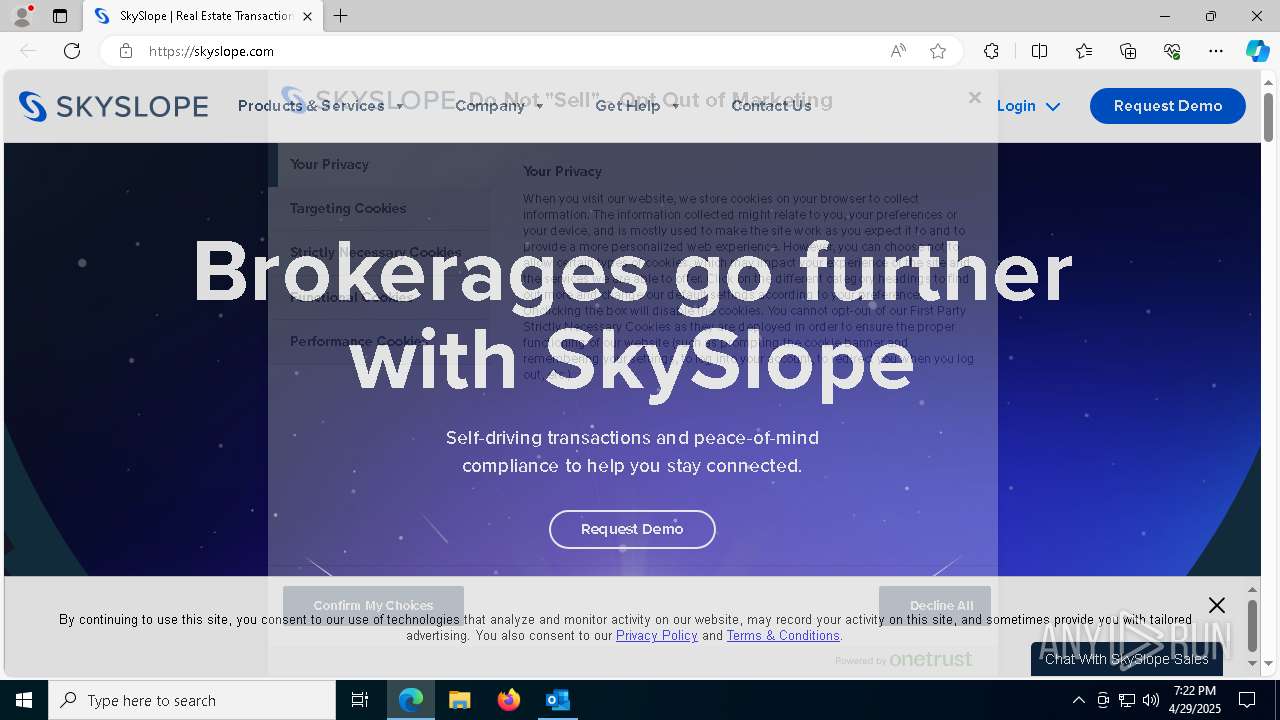Click the browser back arrow

coord(28,51)
